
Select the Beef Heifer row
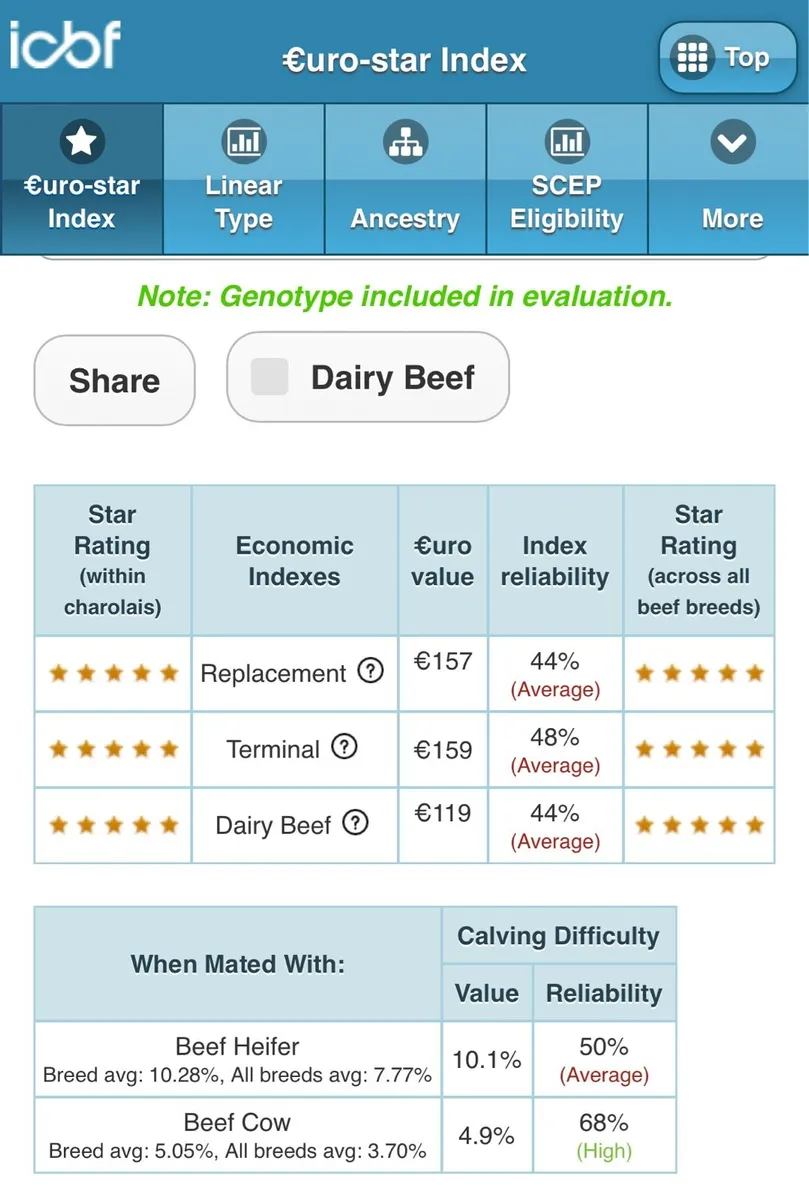click(x=355, y=1060)
